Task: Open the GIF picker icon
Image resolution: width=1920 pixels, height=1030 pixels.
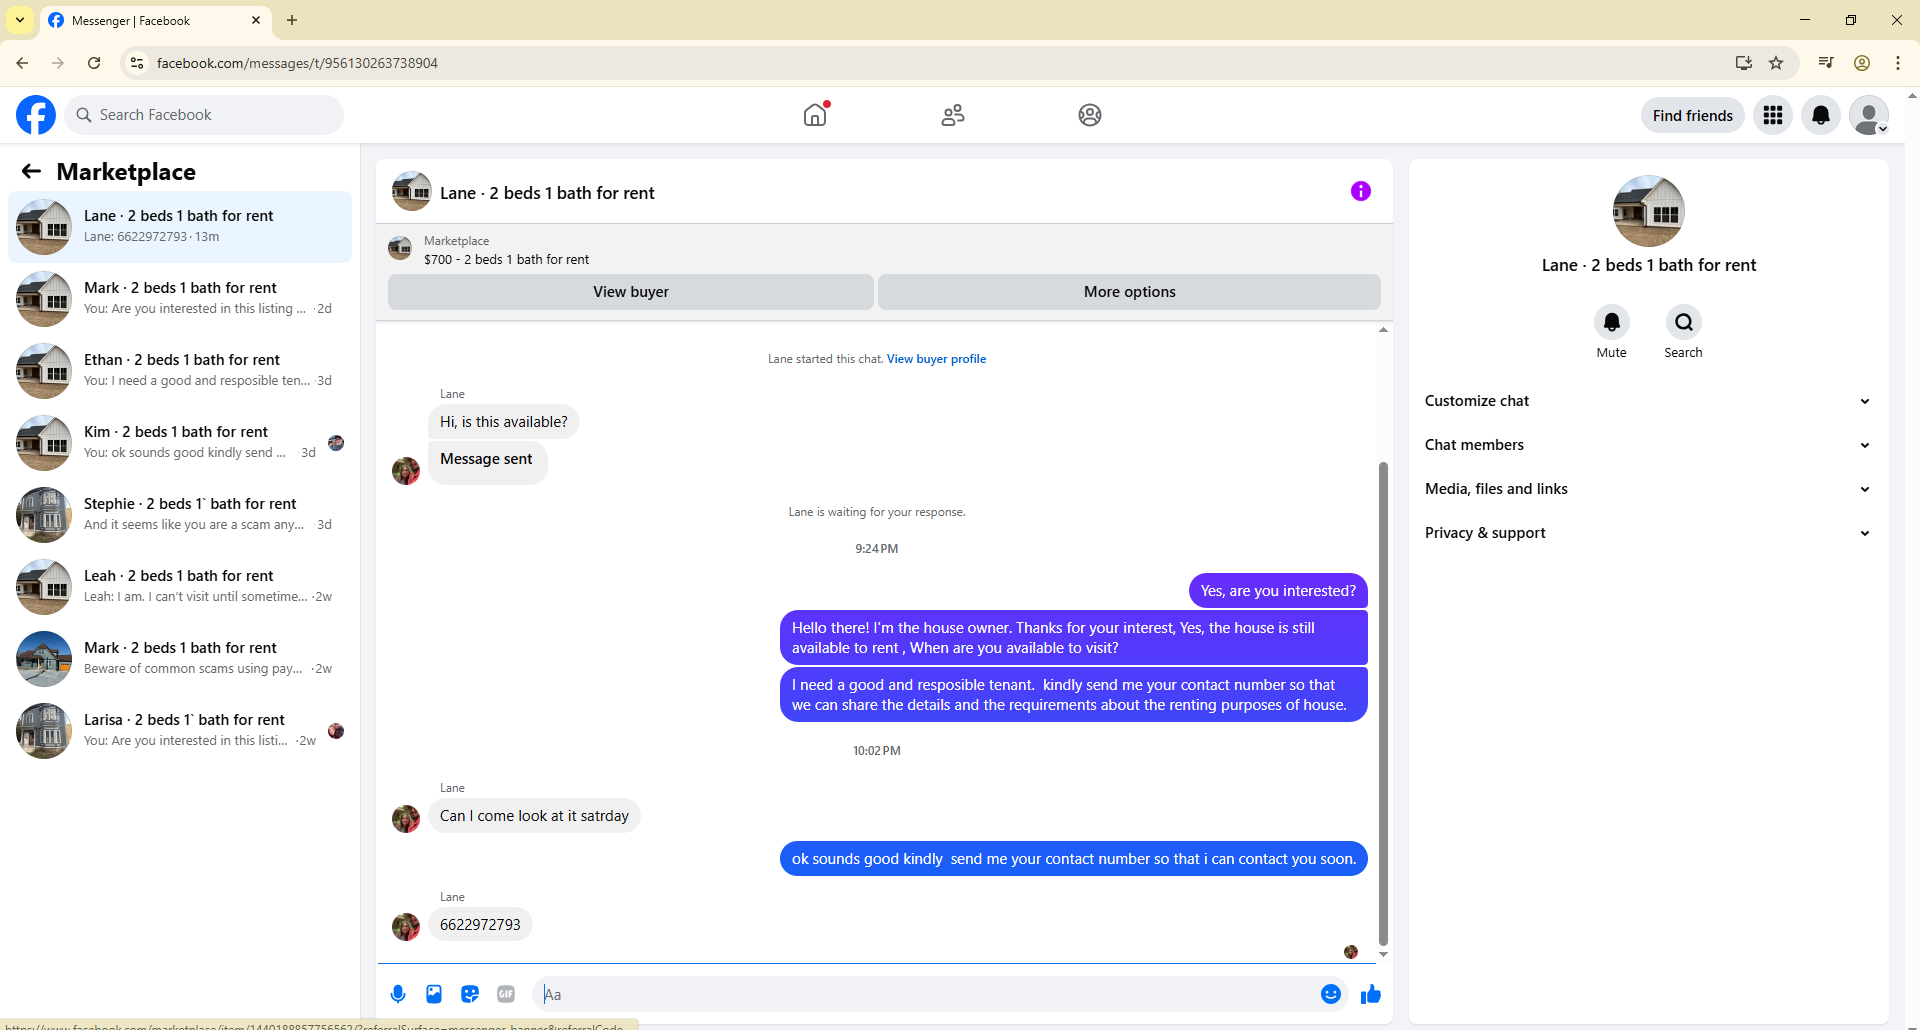Action: [x=506, y=994]
